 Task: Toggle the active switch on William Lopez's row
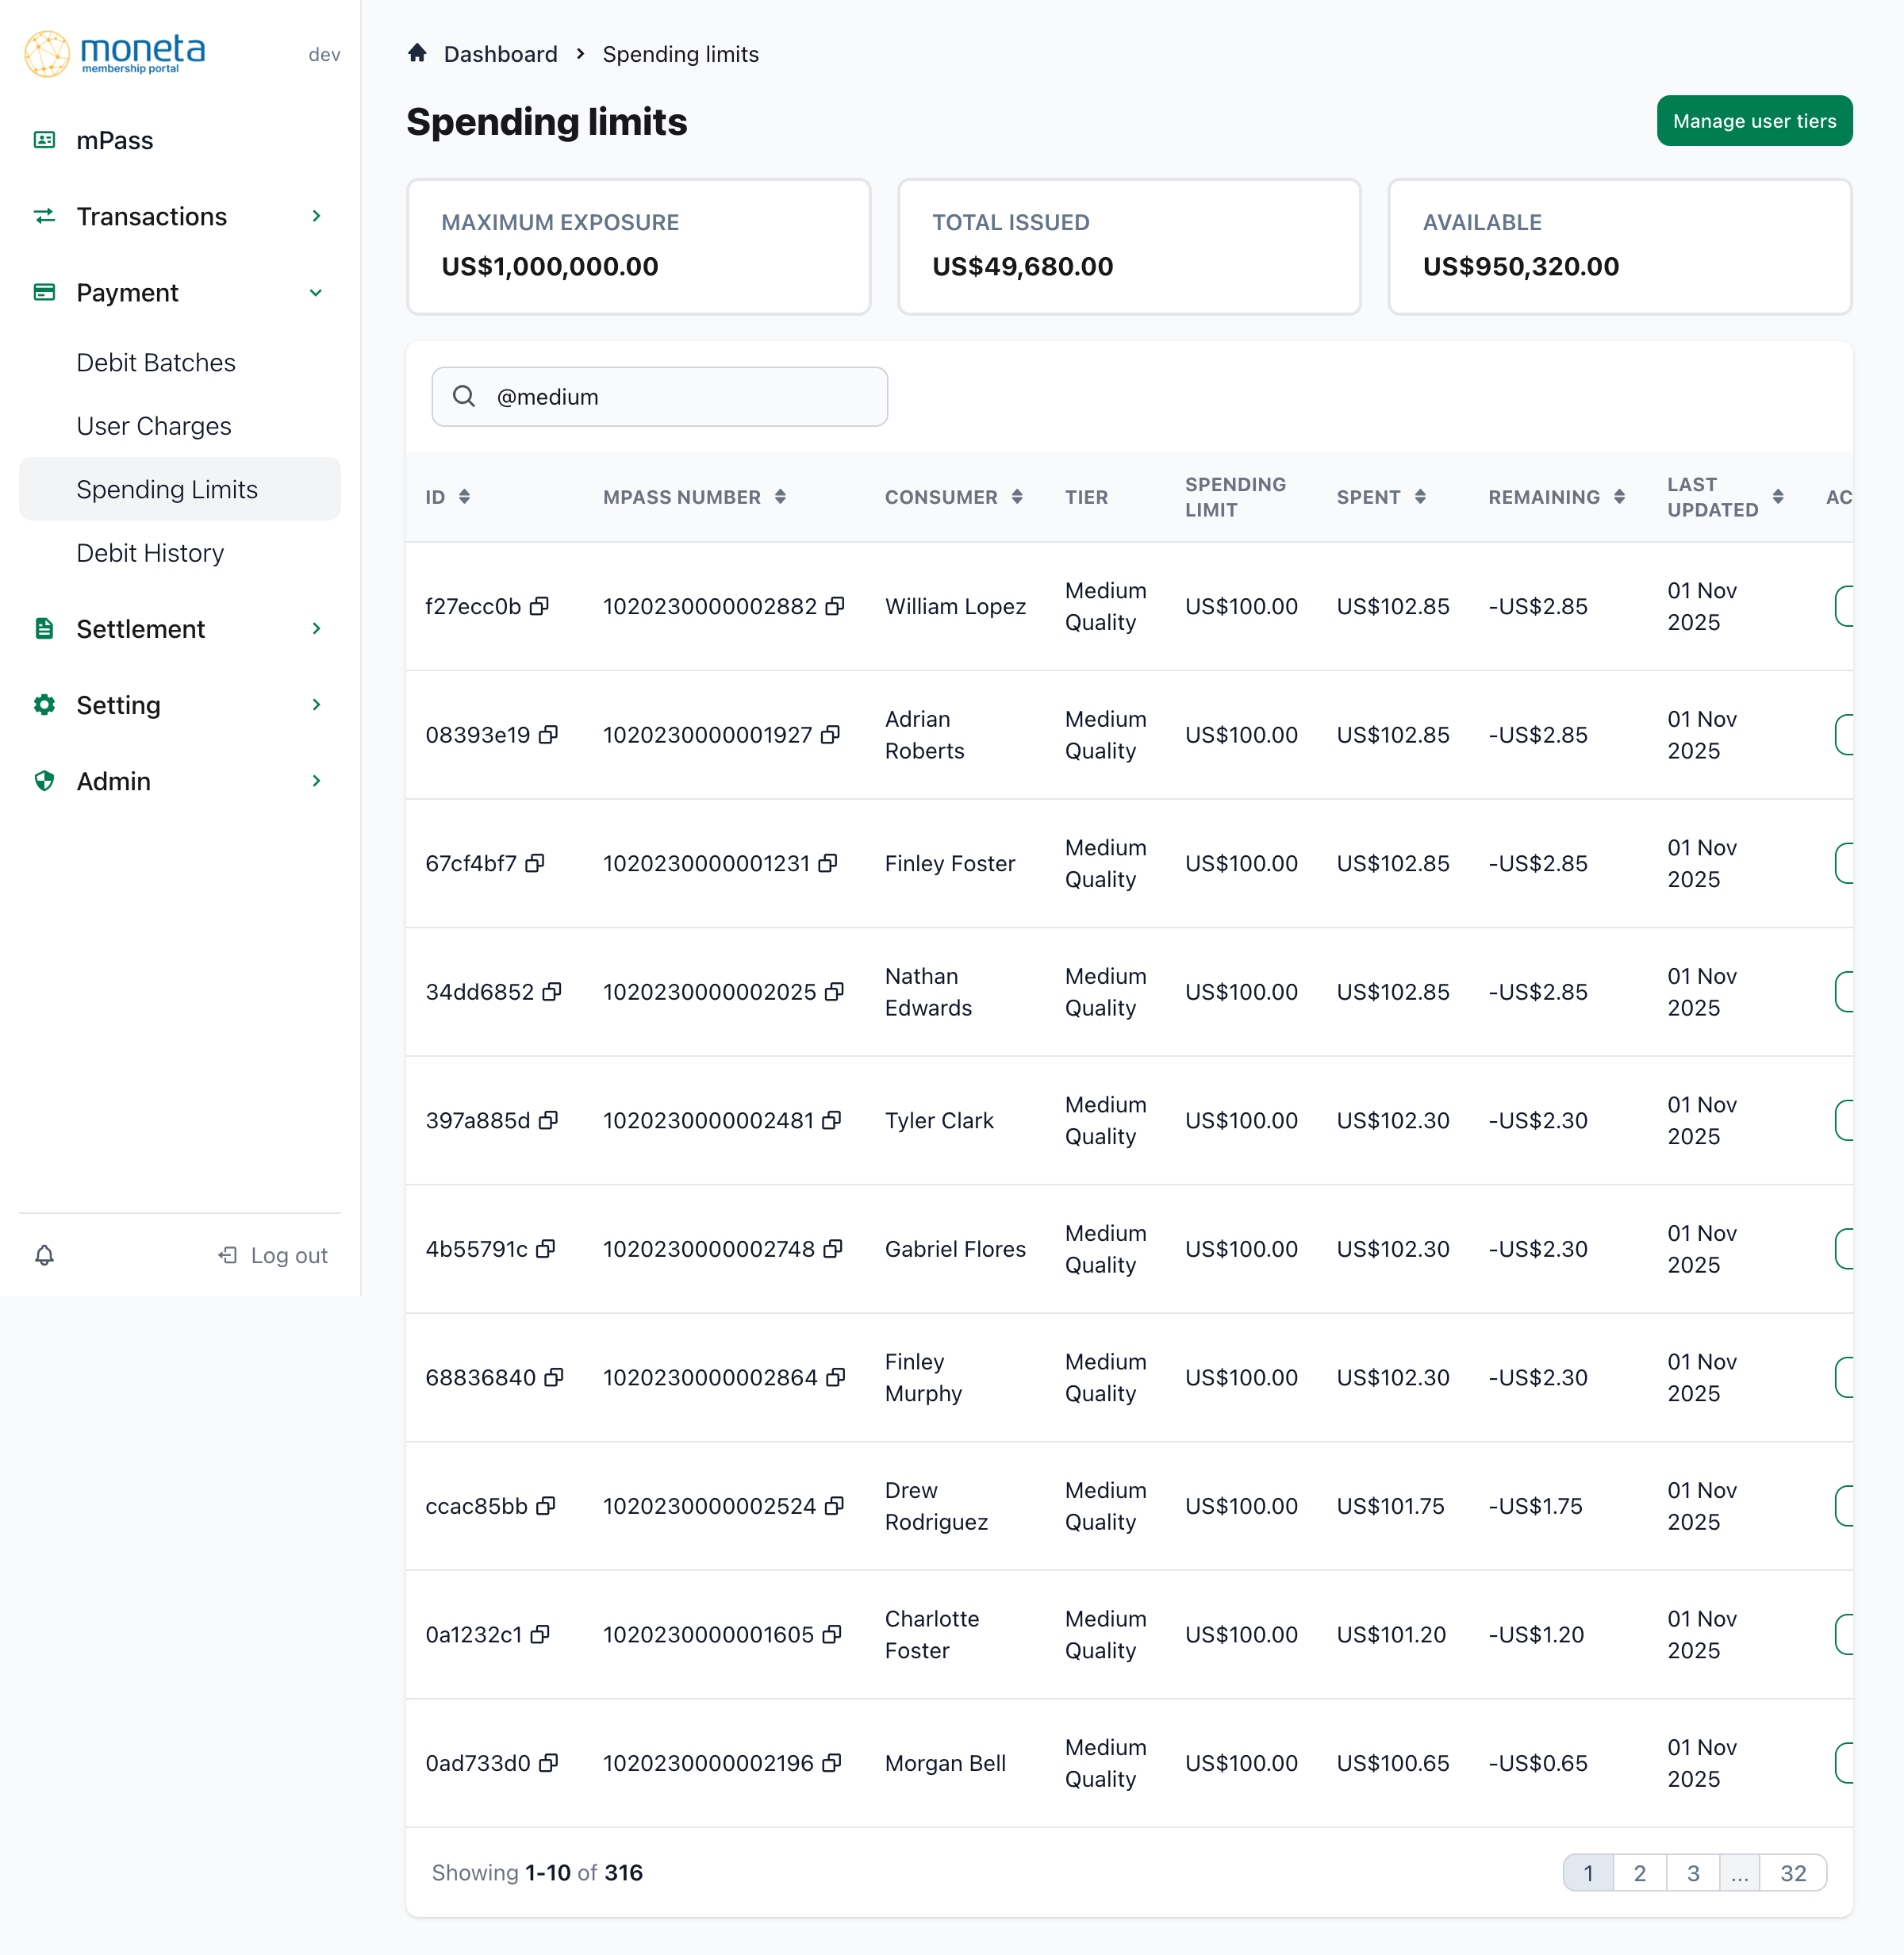1845,606
